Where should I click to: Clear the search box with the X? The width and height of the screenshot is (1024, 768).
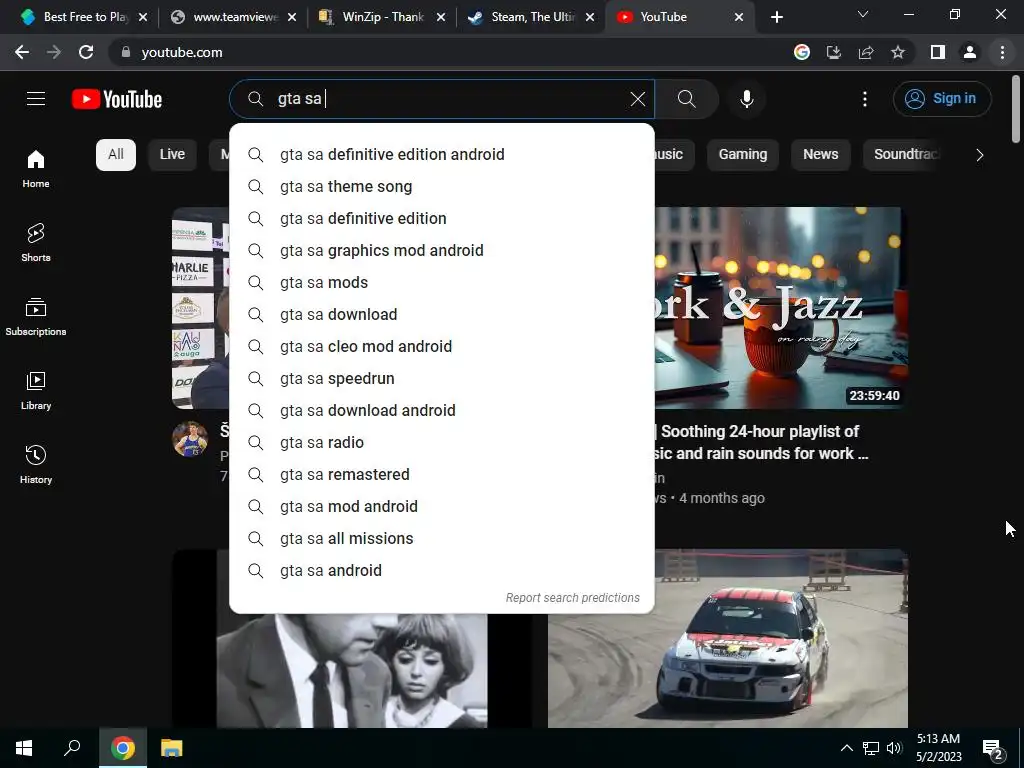click(637, 99)
